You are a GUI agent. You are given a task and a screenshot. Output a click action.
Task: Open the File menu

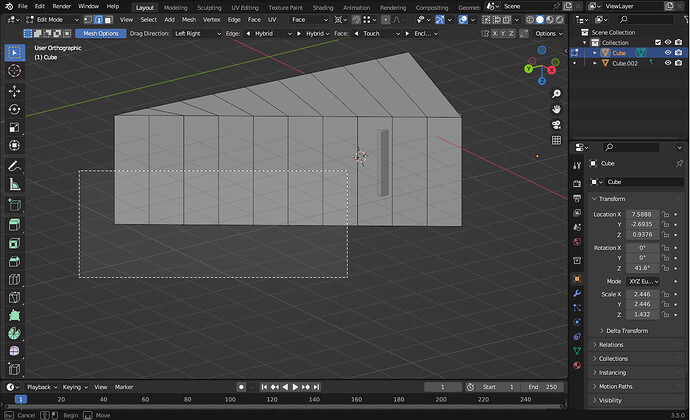[22, 6]
